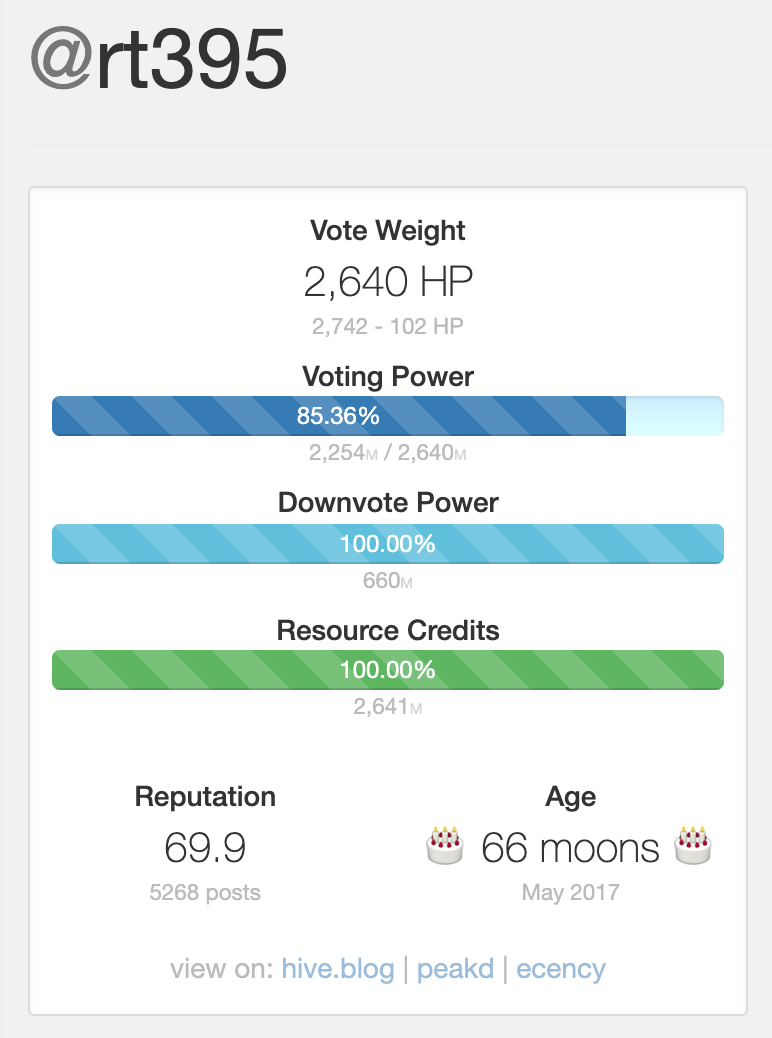
Task: Open the ecency profile link
Action: click(x=561, y=969)
